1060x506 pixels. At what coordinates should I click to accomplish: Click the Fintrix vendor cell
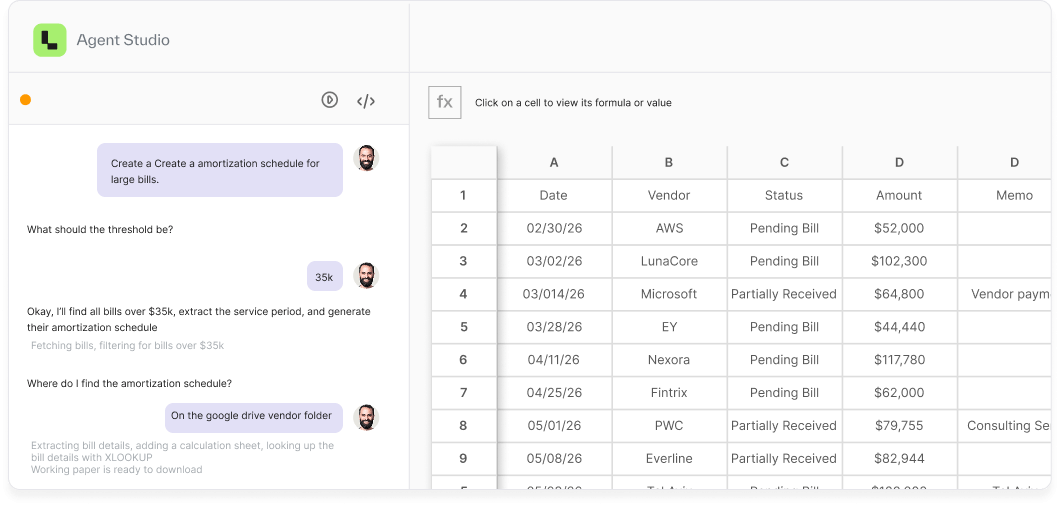click(669, 392)
